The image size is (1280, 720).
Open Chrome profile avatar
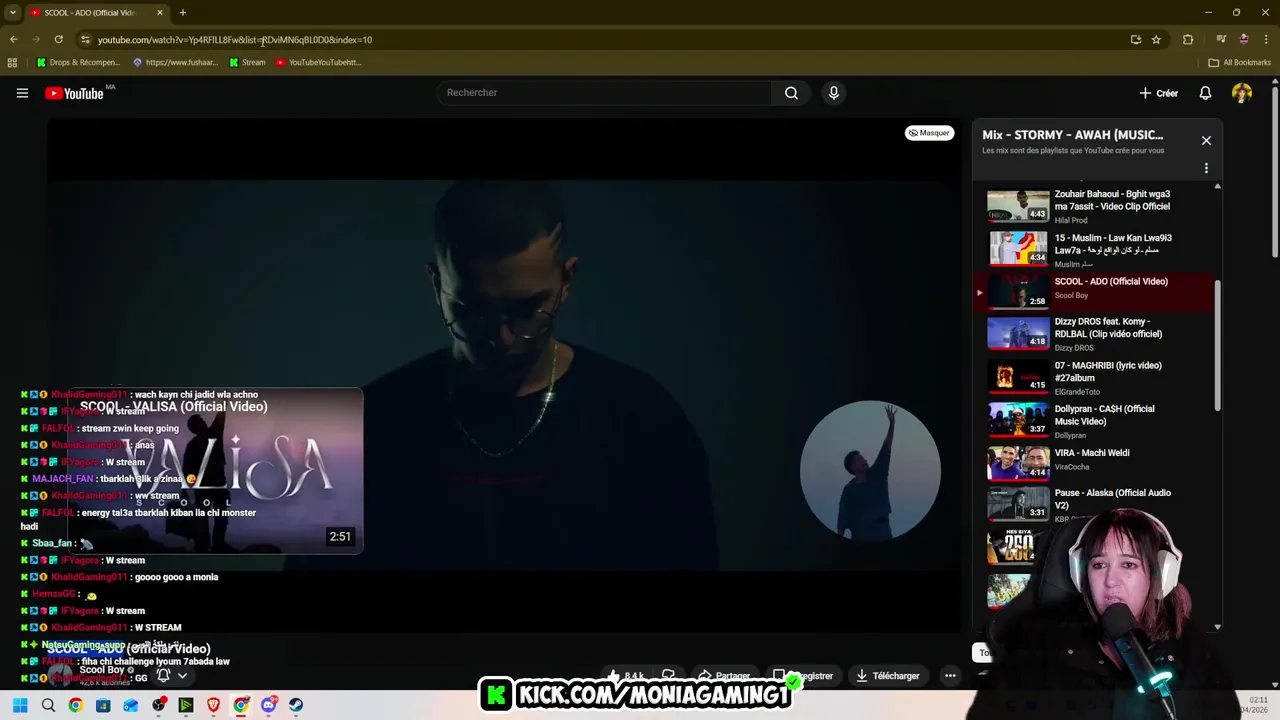[x=1243, y=40]
